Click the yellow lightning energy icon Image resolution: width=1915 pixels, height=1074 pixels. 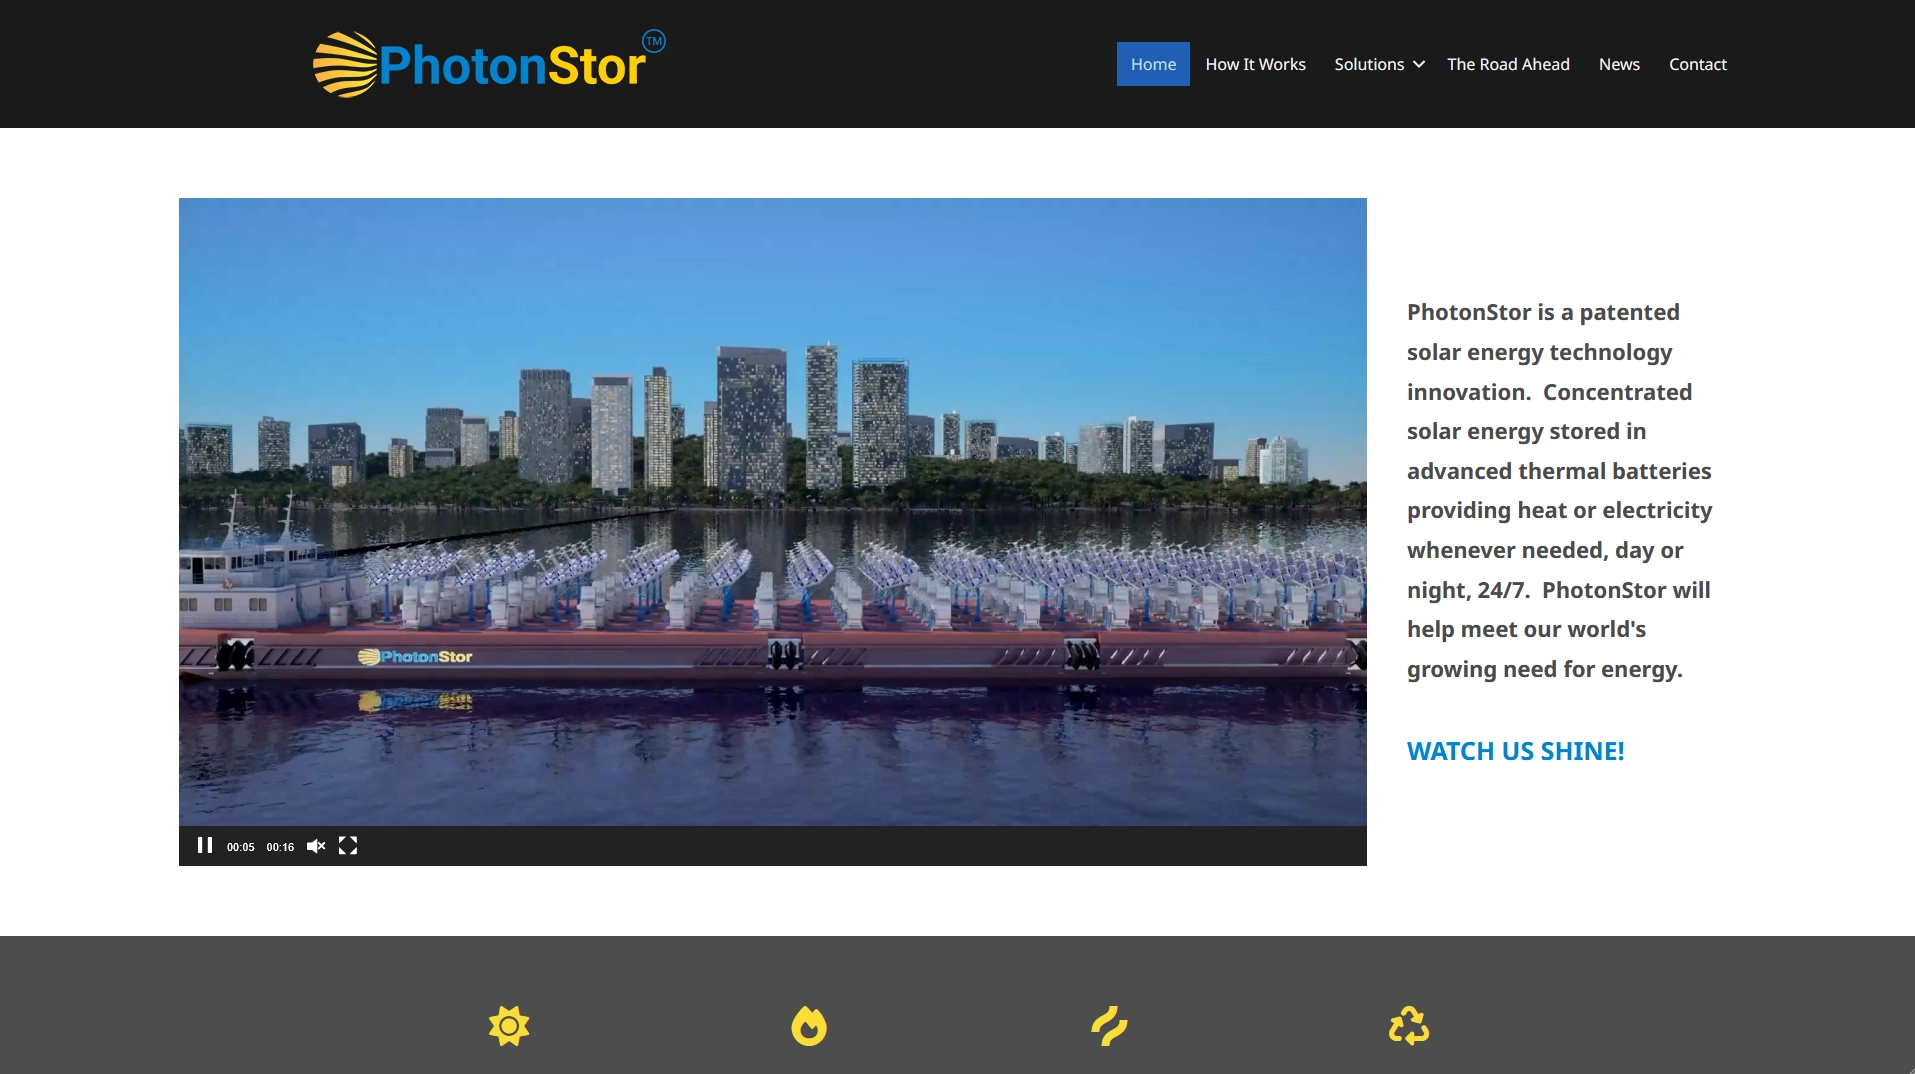tap(1109, 1026)
